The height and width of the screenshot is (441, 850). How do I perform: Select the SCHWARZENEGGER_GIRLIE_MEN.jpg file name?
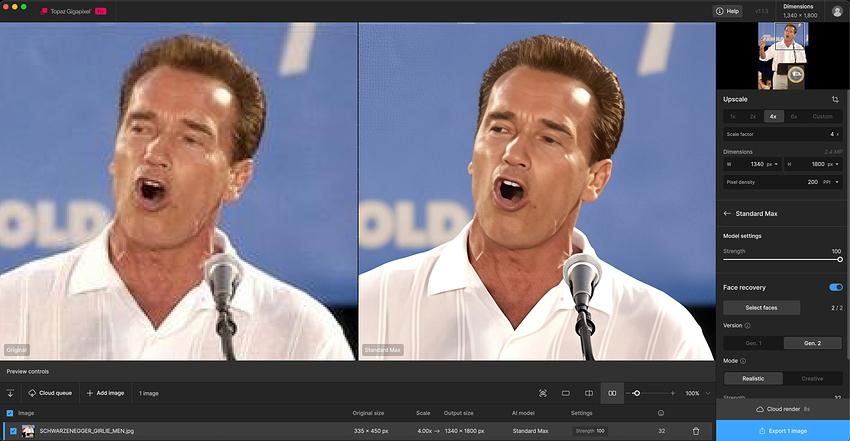[x=87, y=431]
